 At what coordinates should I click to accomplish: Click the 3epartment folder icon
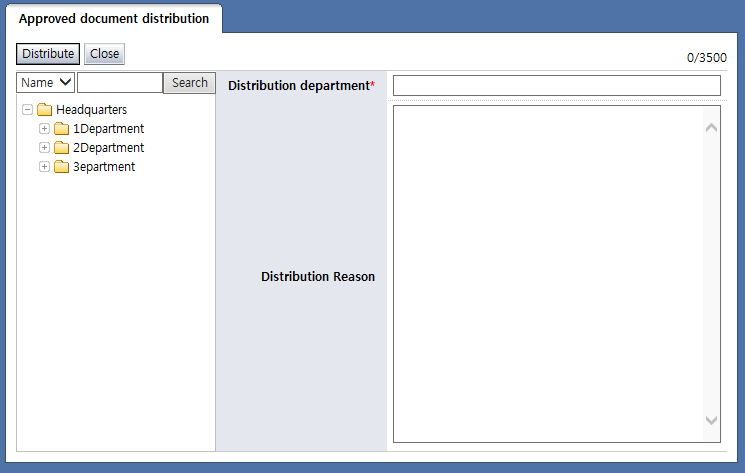[61, 167]
